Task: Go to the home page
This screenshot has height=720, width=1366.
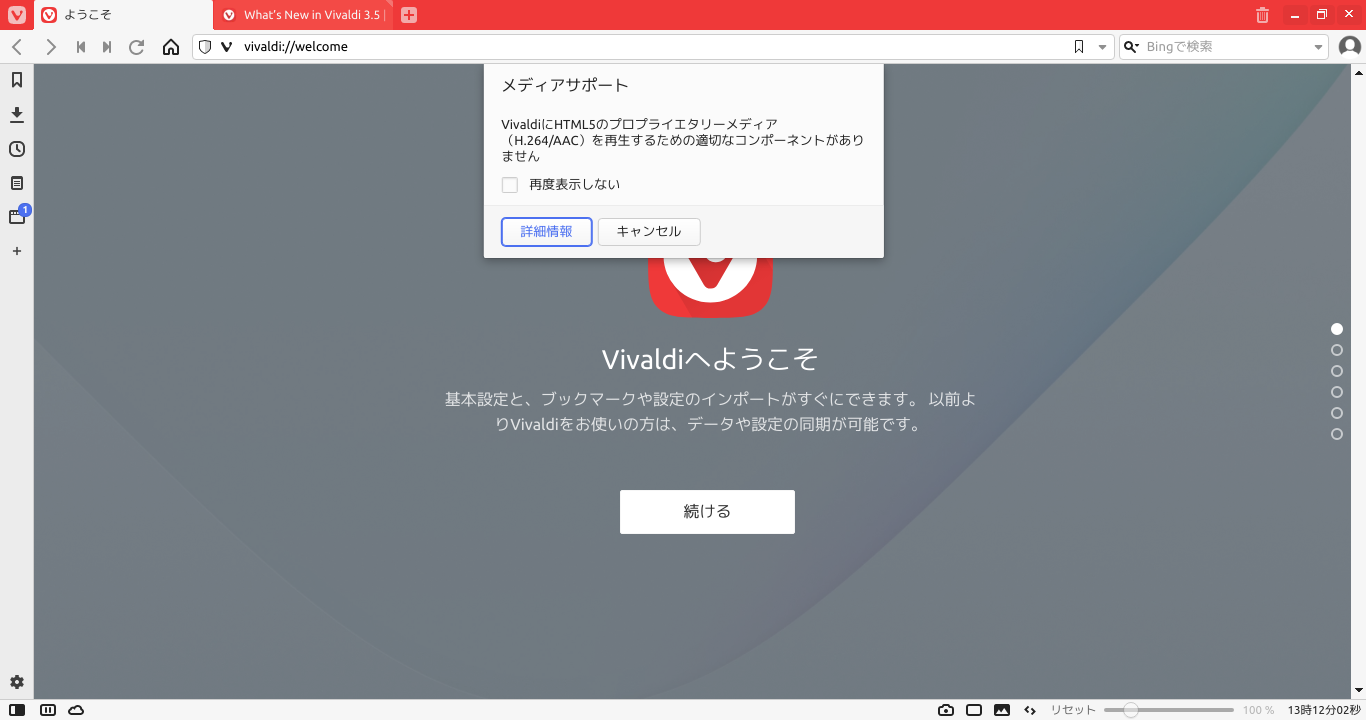Action: click(x=171, y=47)
